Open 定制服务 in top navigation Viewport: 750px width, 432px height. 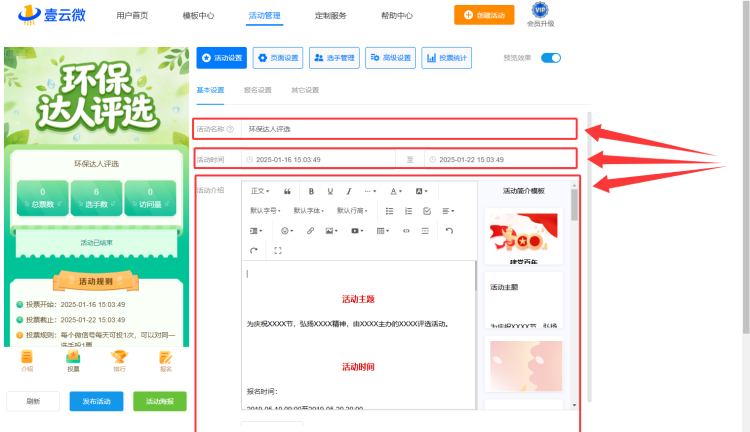[x=331, y=15]
